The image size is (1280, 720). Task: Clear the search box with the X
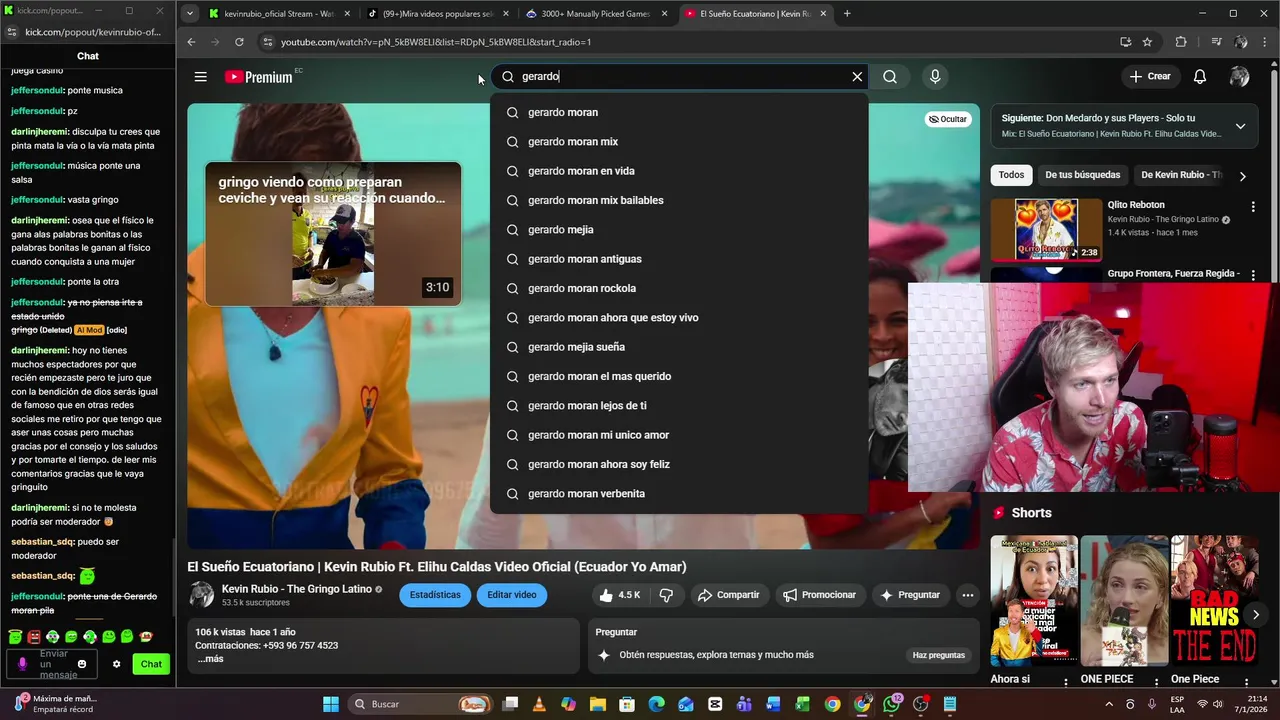point(857,77)
